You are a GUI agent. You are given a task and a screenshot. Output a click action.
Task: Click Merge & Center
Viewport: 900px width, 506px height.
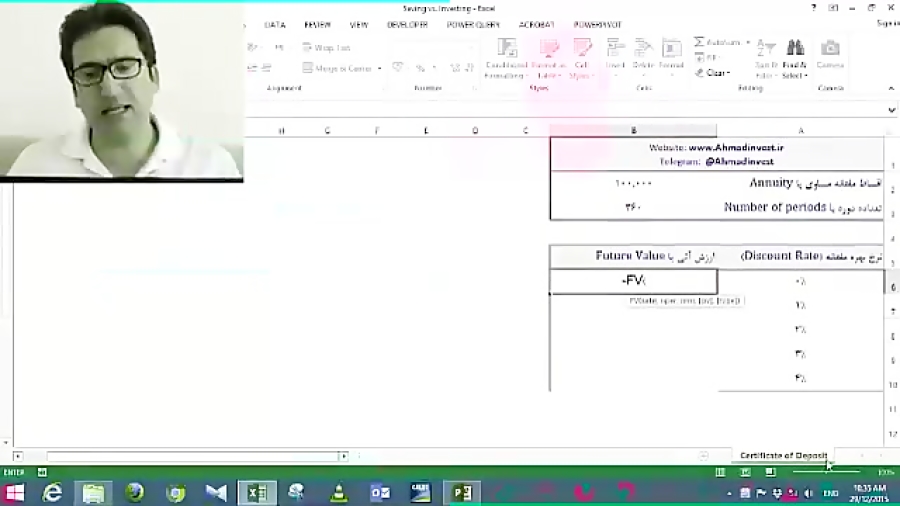tap(338, 68)
